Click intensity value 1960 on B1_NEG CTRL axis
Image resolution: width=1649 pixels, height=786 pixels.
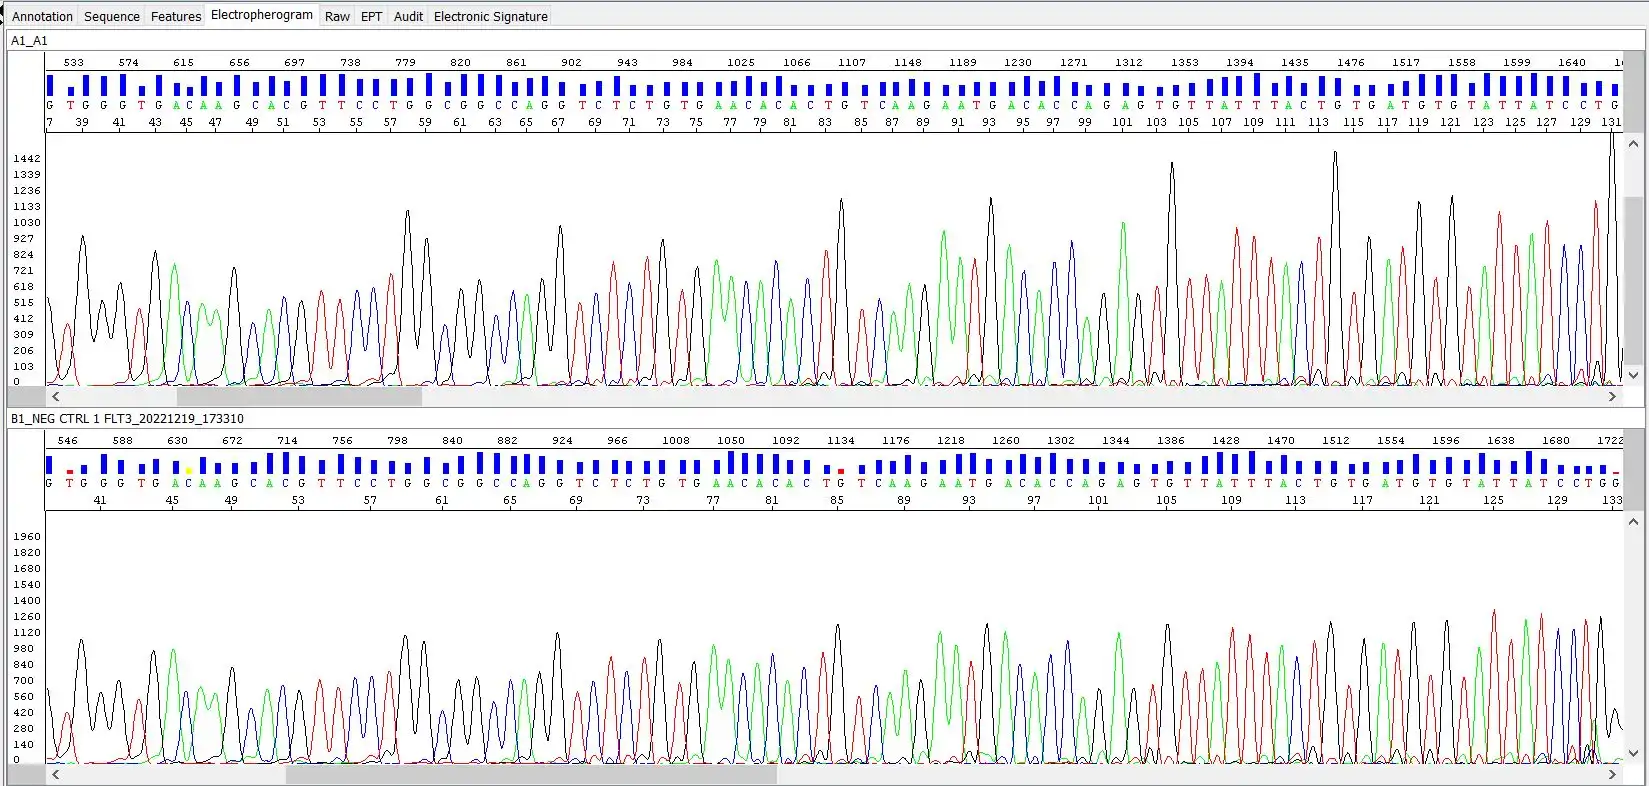point(27,537)
